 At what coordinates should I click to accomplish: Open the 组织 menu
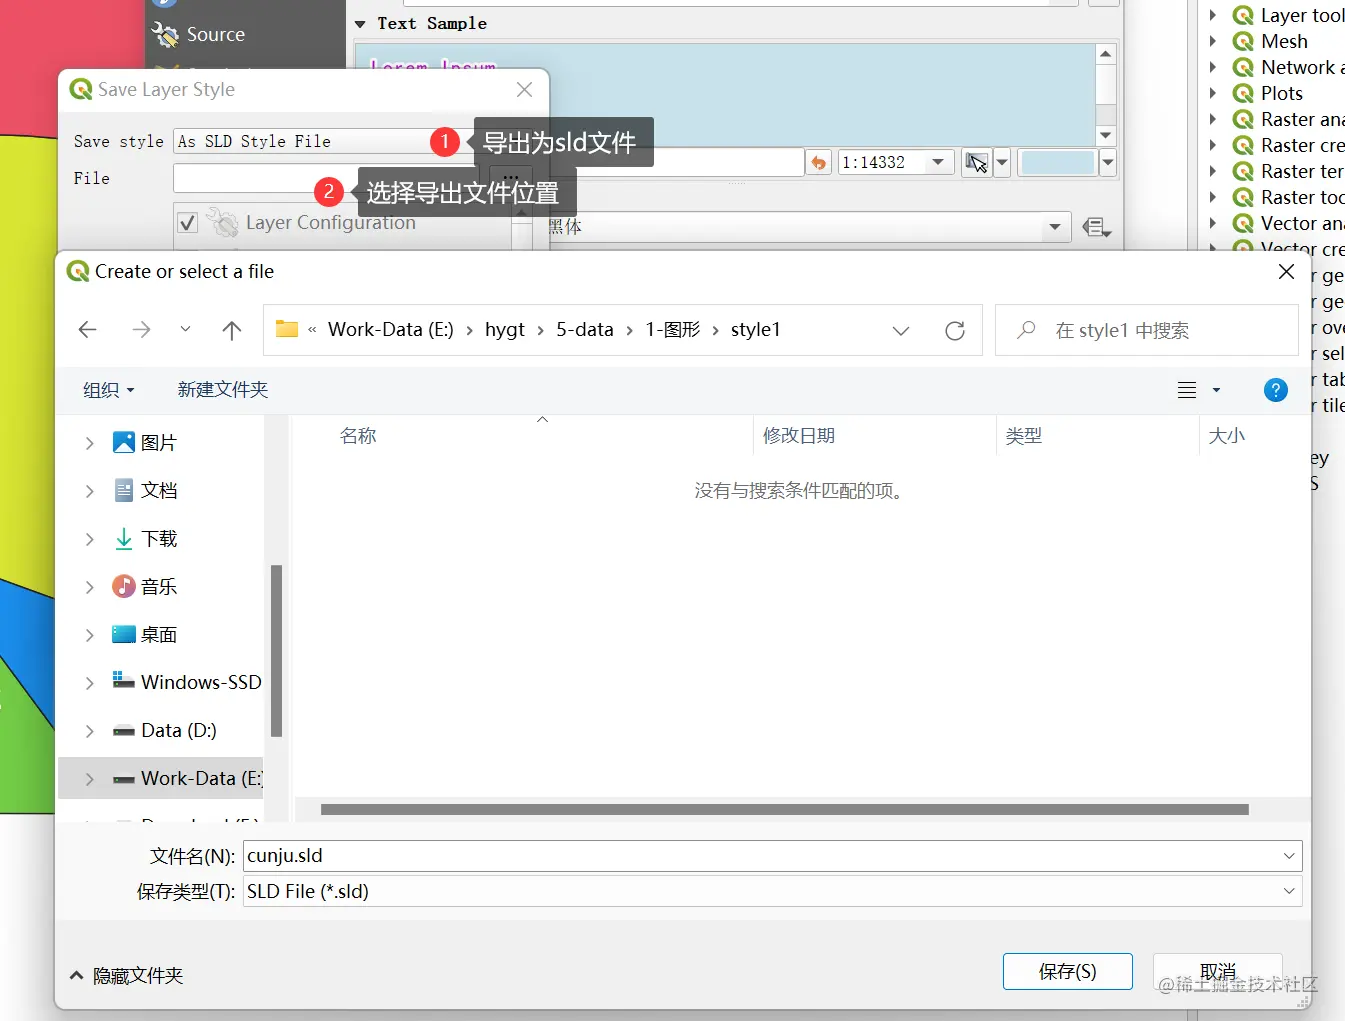[109, 390]
